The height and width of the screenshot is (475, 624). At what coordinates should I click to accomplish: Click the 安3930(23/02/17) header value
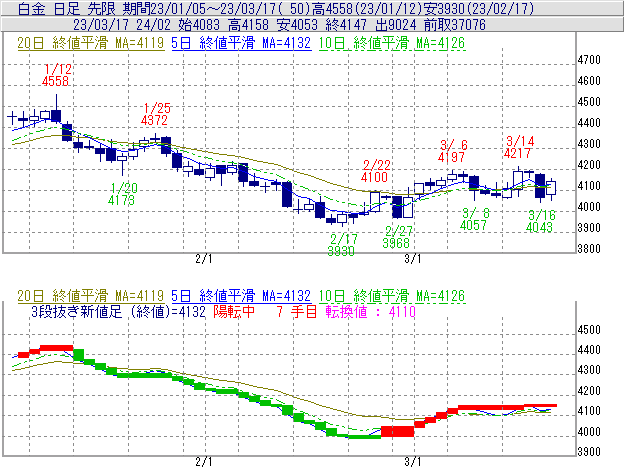tap(479, 8)
